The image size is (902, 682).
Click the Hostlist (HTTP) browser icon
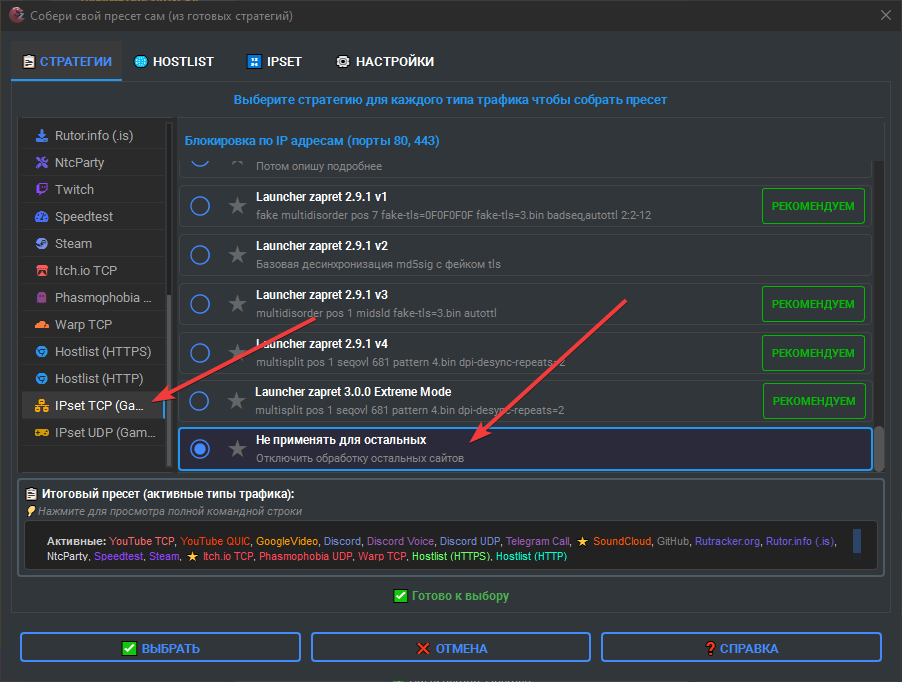(x=42, y=378)
